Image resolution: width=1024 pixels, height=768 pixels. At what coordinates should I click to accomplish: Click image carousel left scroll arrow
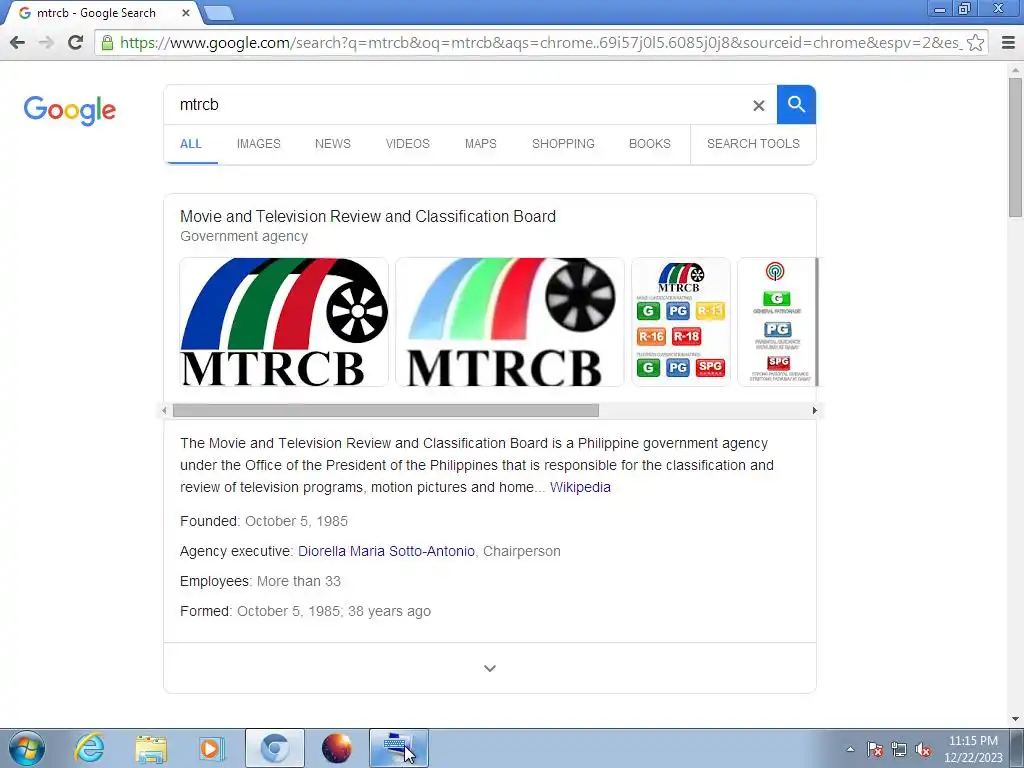[165, 411]
